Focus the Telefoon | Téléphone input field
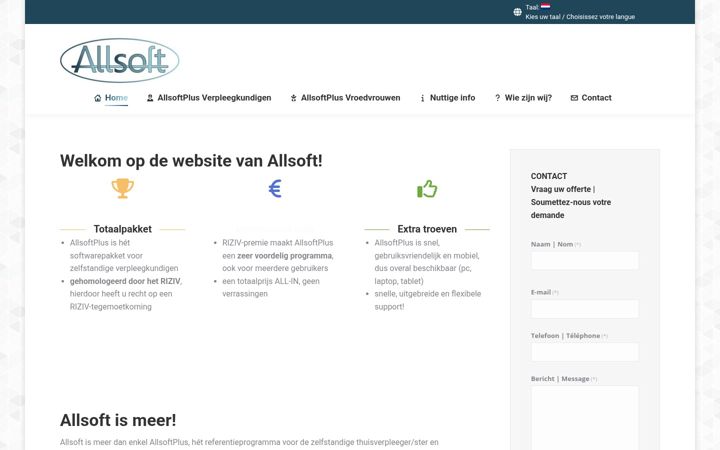720x450 pixels. coord(585,352)
